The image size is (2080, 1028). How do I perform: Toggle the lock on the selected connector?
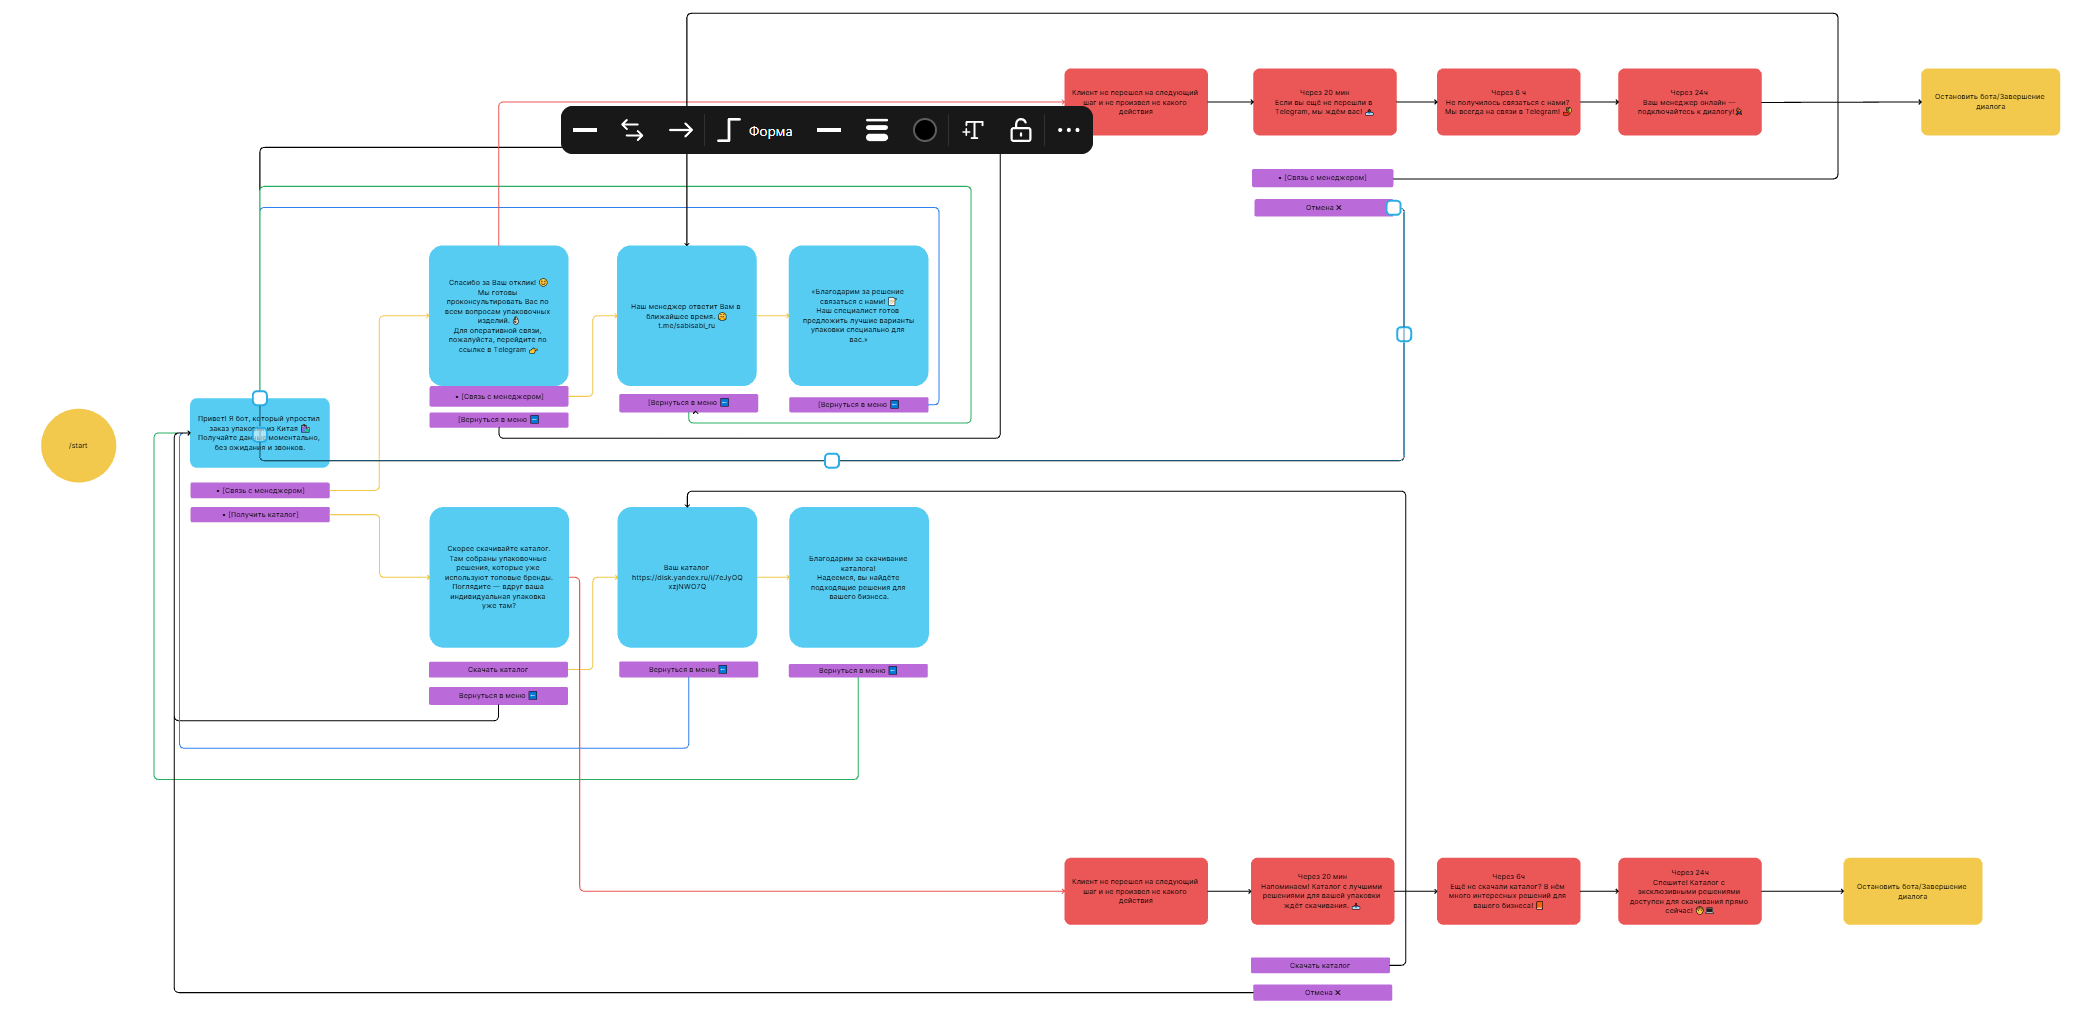point(1020,130)
